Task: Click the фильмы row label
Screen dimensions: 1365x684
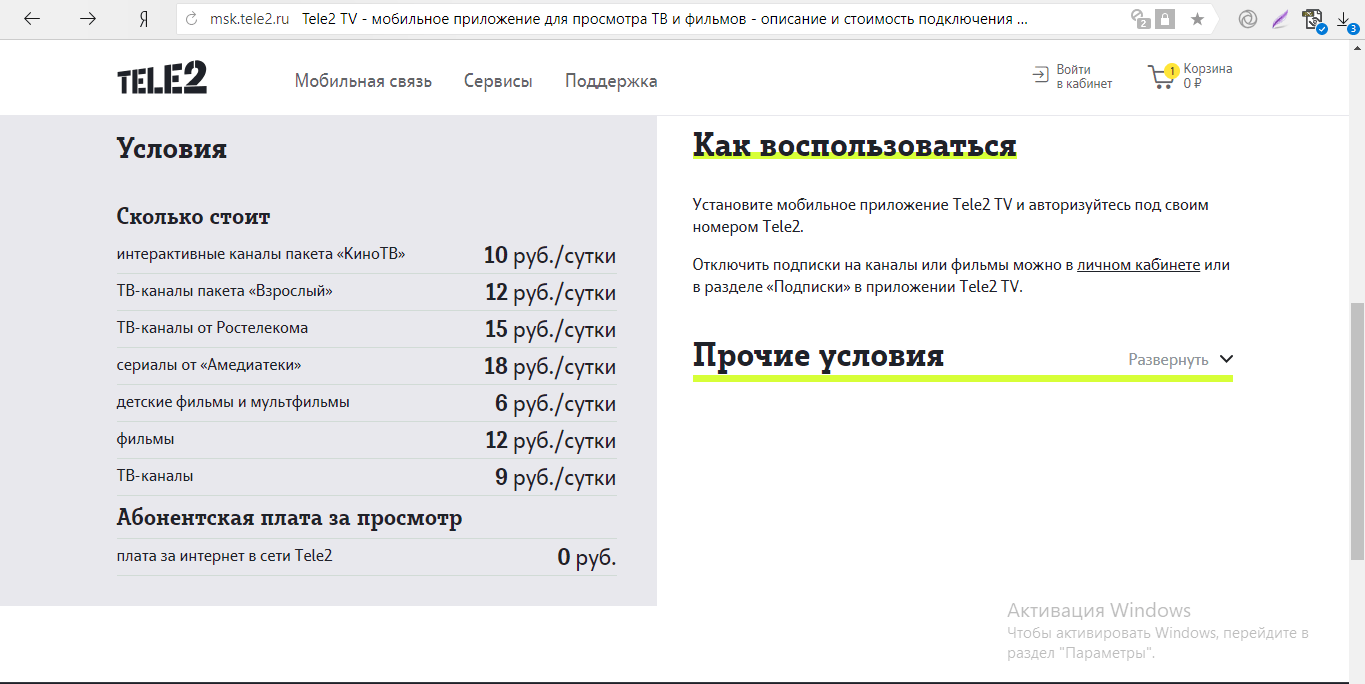Action: (146, 439)
